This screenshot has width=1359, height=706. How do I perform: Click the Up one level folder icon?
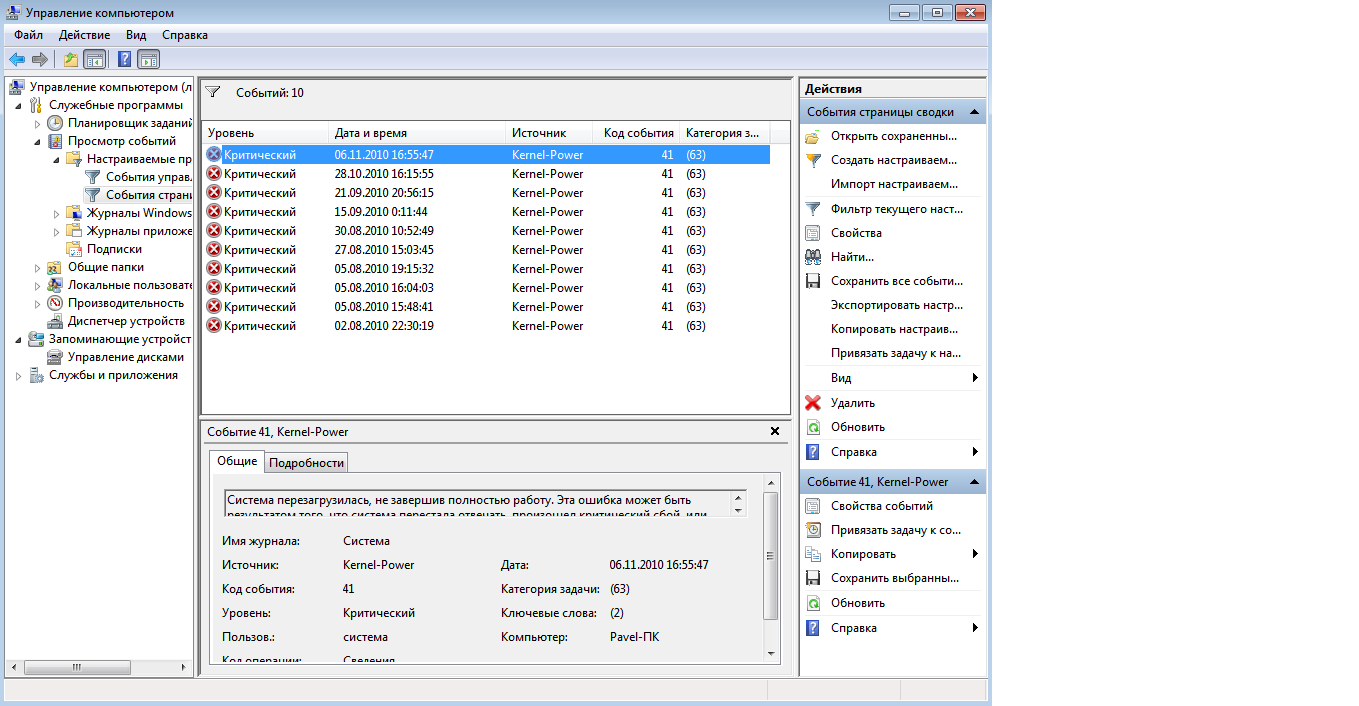(x=71, y=59)
